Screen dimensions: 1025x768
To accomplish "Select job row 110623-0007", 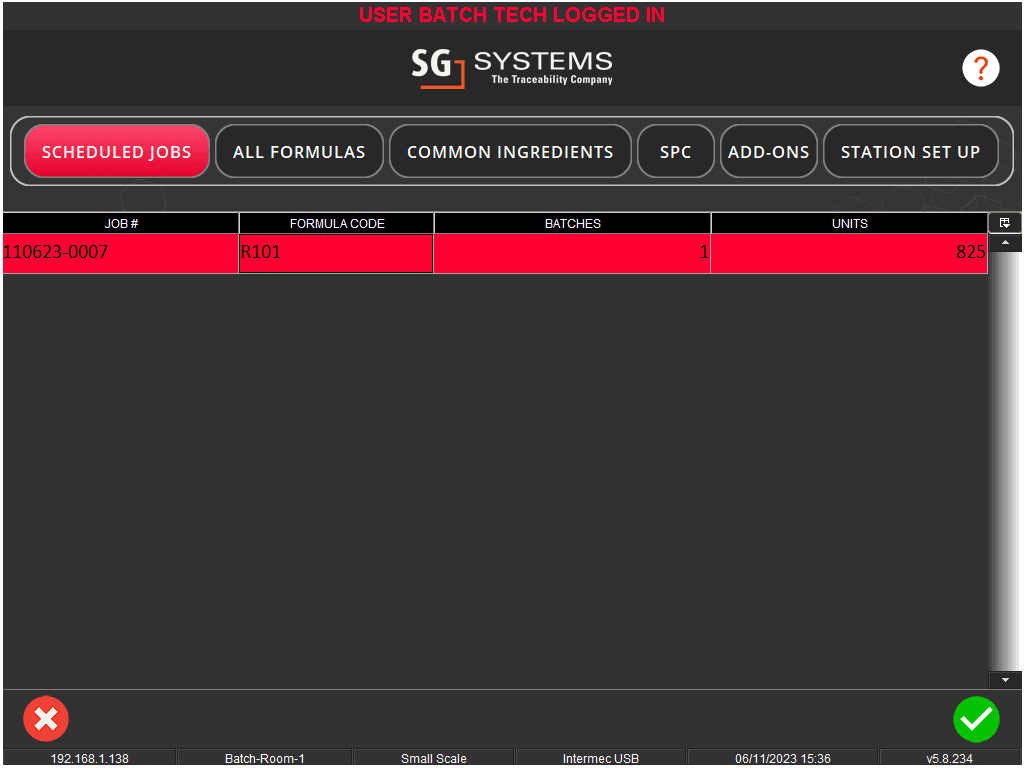I will pos(120,252).
